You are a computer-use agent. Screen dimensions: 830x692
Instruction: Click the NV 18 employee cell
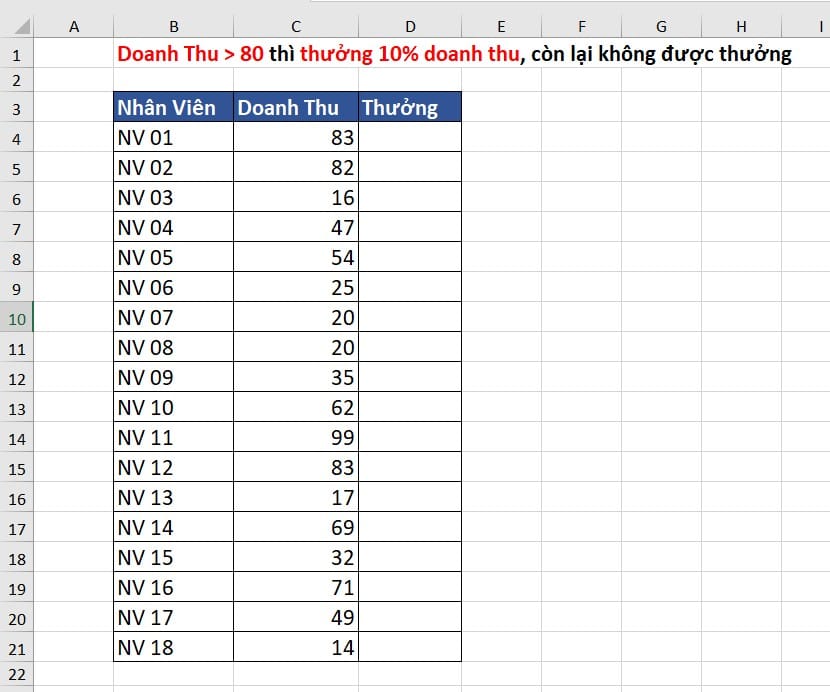pyautogui.click(x=174, y=648)
